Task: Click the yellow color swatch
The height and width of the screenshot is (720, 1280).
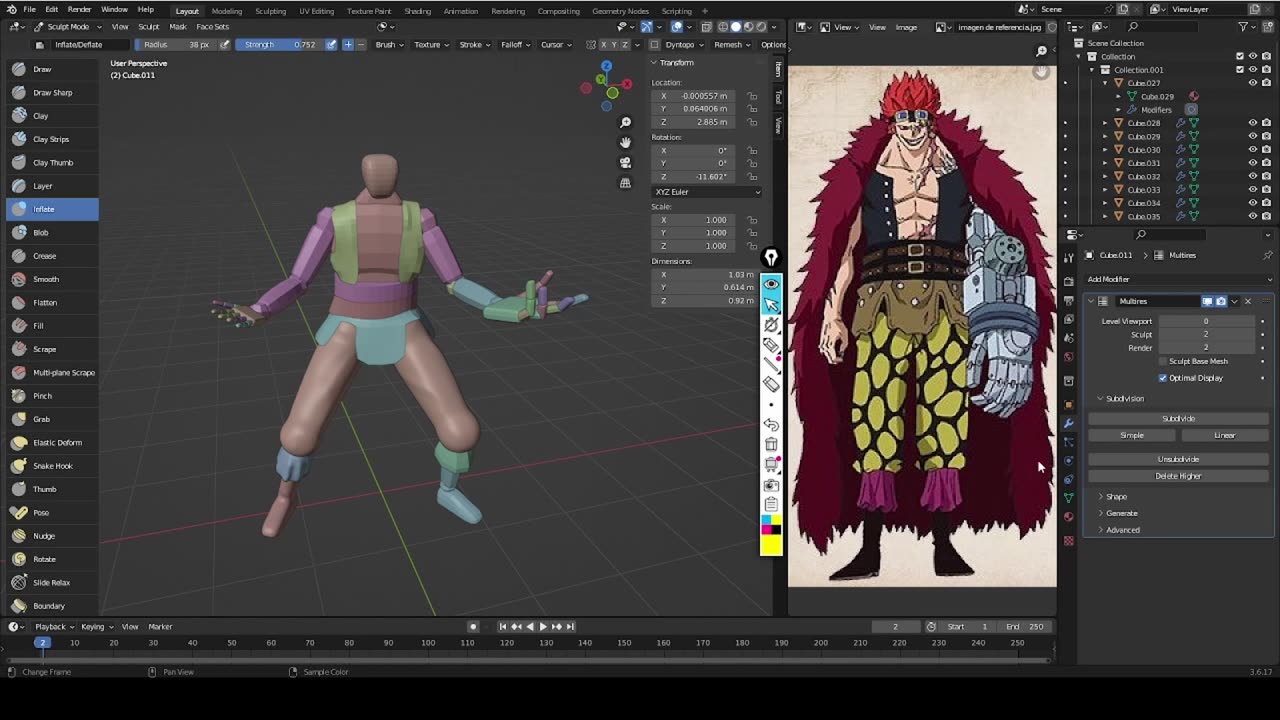Action: pos(771,546)
